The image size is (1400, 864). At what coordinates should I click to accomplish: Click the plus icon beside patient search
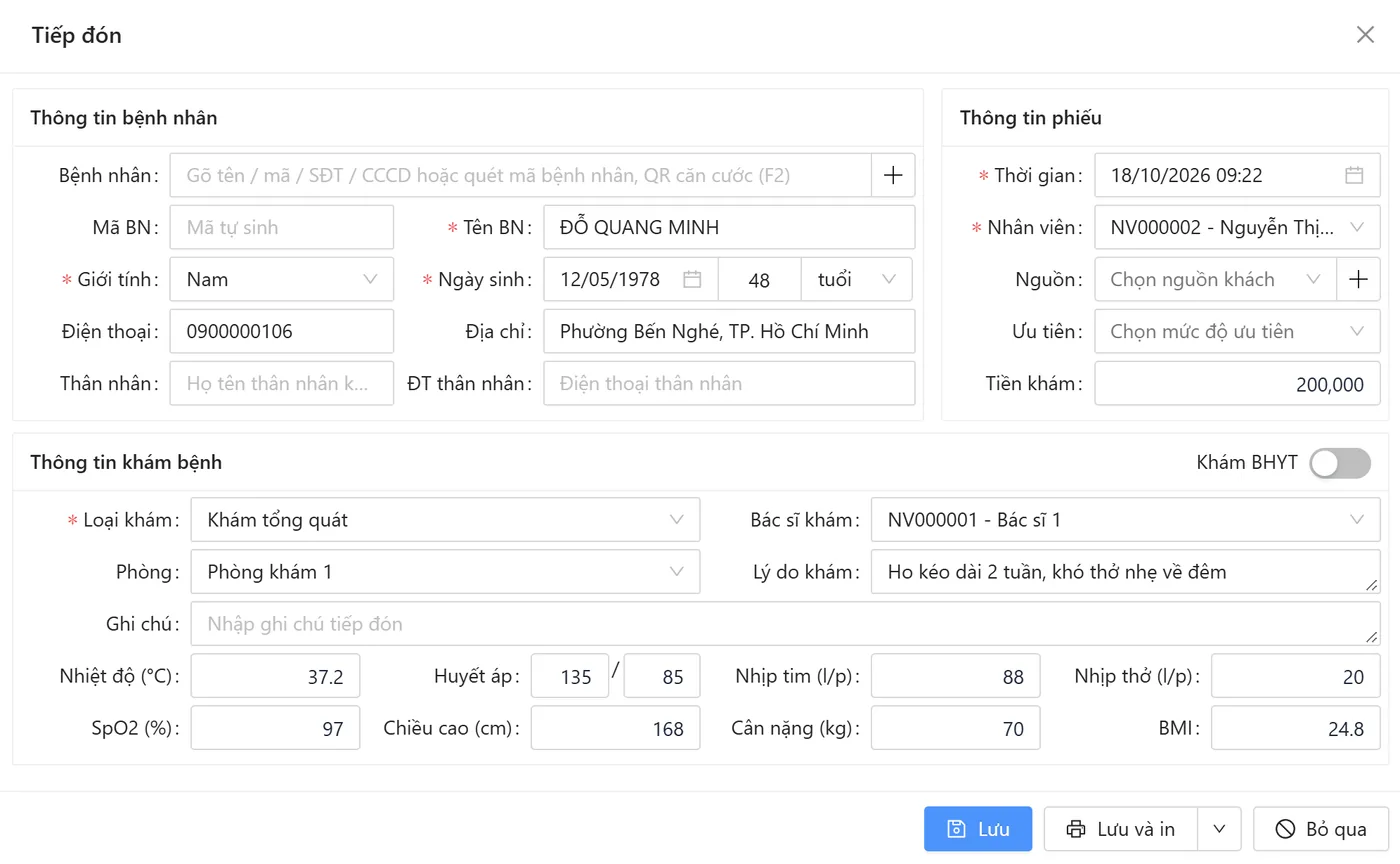(893, 175)
